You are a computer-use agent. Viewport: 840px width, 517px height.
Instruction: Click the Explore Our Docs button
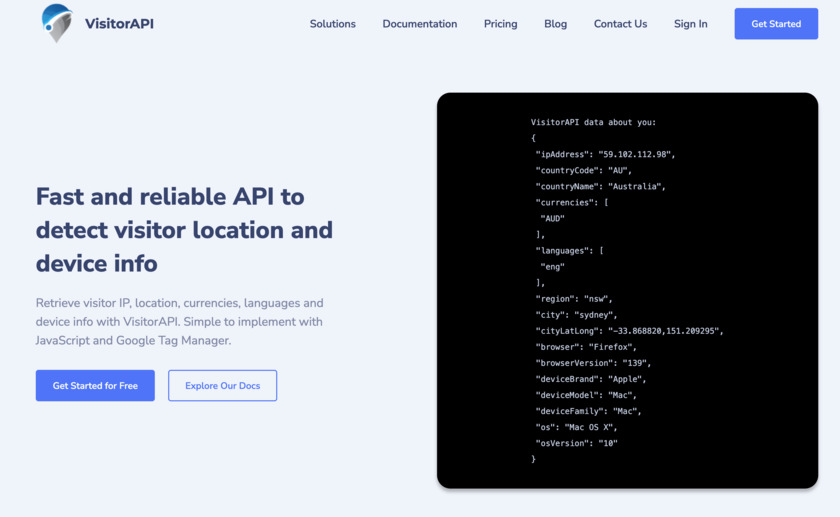222,385
